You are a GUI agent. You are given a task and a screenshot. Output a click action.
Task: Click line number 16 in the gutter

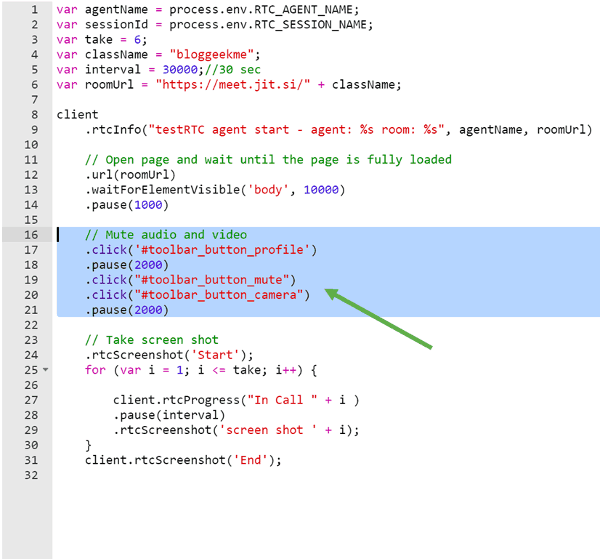[31, 235]
